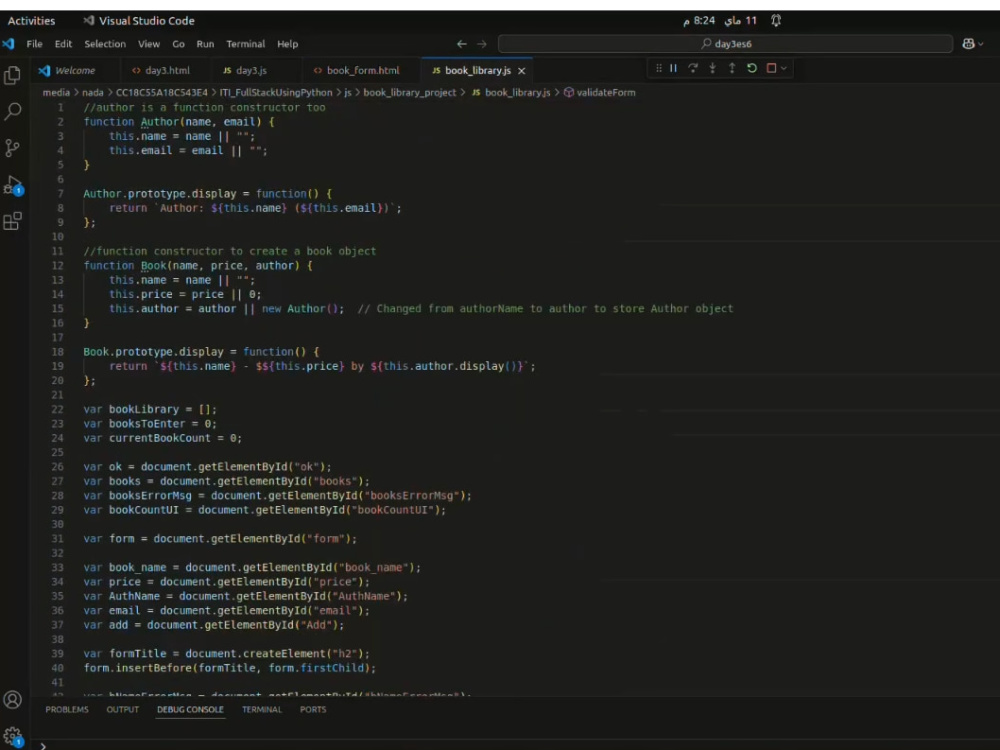
Task: Open the View menu
Action: [149, 44]
